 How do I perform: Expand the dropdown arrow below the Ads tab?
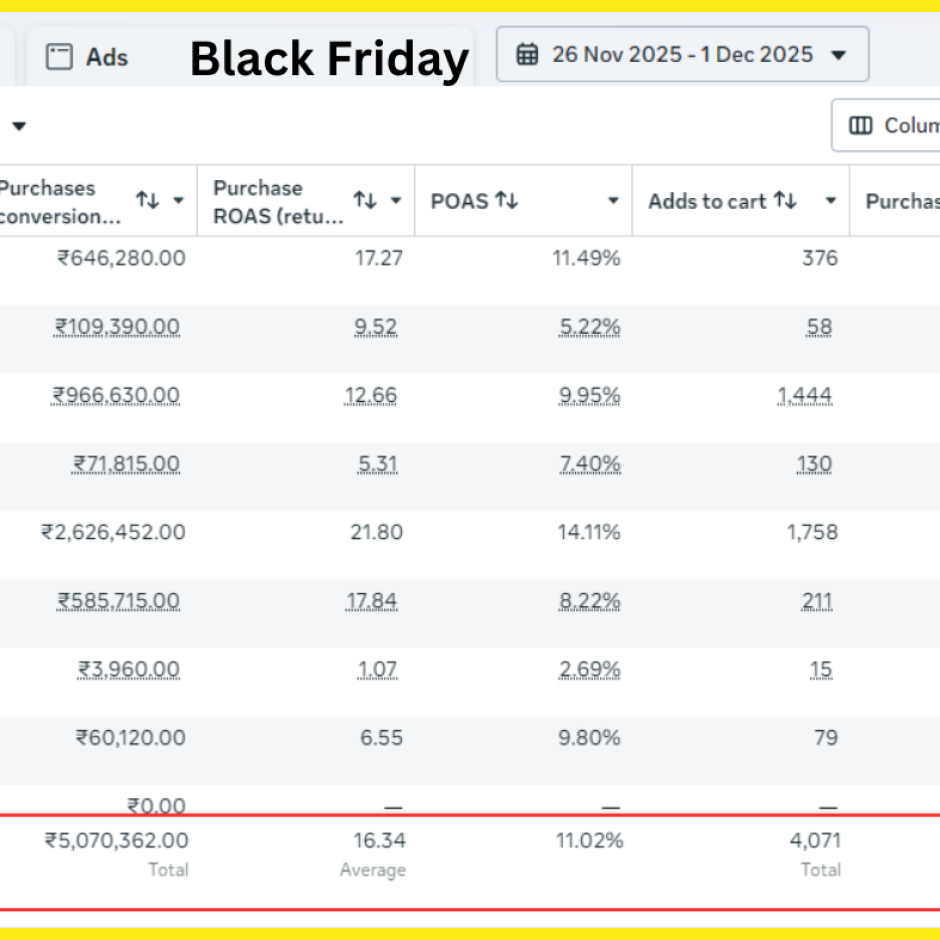[19, 126]
